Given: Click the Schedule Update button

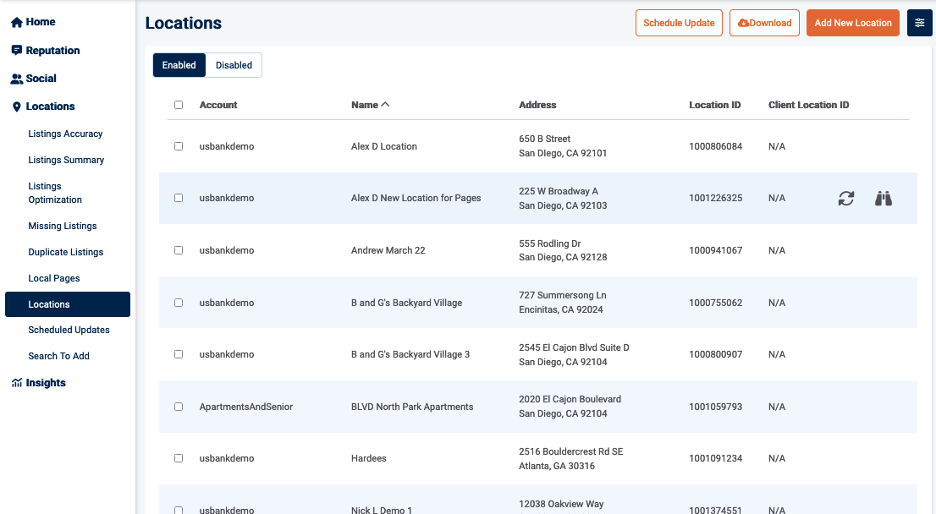Looking at the screenshot, I should tap(679, 23).
